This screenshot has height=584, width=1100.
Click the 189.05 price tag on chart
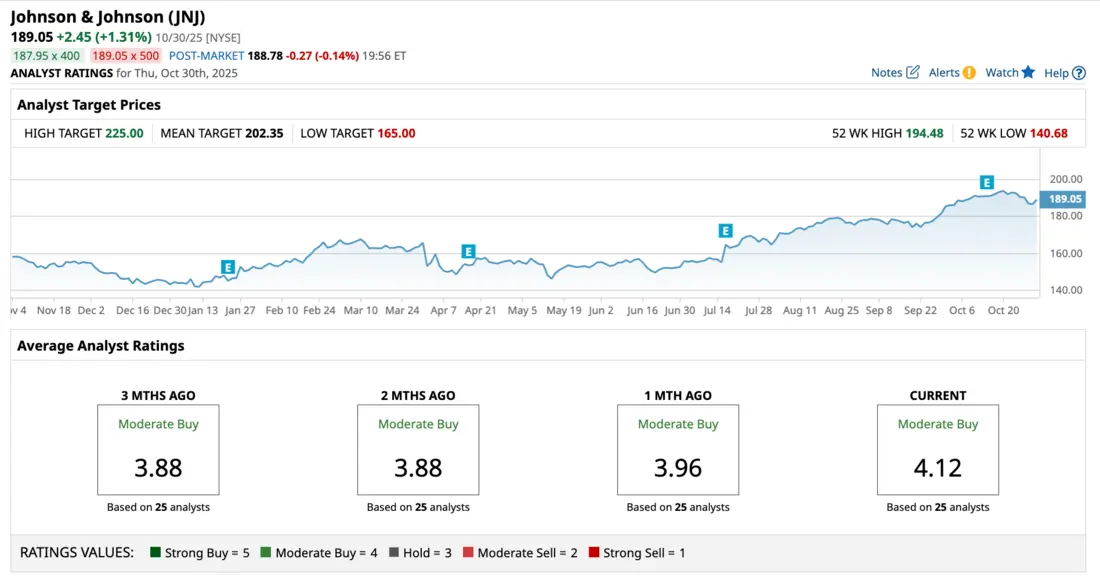[x=1064, y=199]
